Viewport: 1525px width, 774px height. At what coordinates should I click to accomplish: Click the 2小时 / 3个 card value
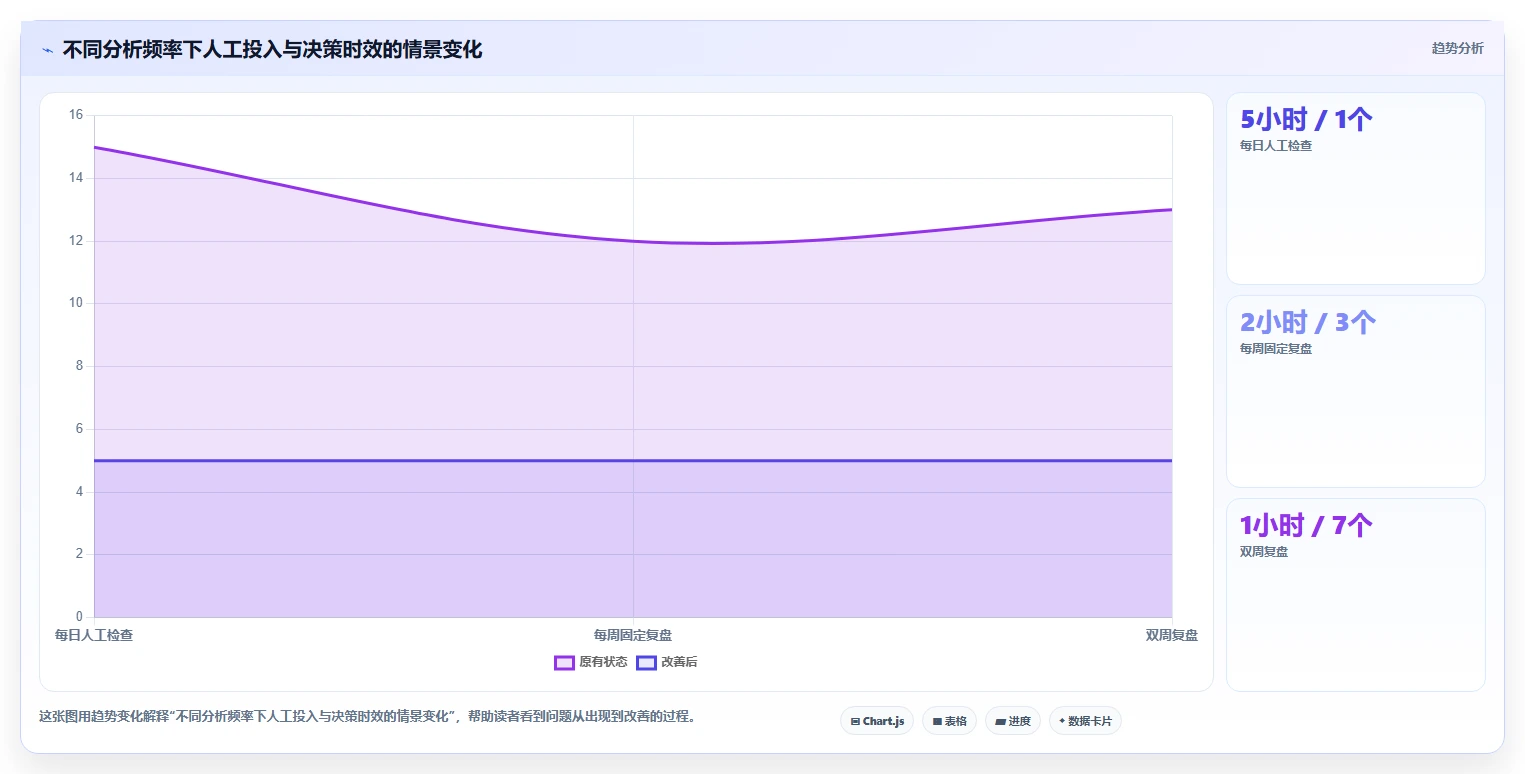pyautogui.click(x=1308, y=322)
